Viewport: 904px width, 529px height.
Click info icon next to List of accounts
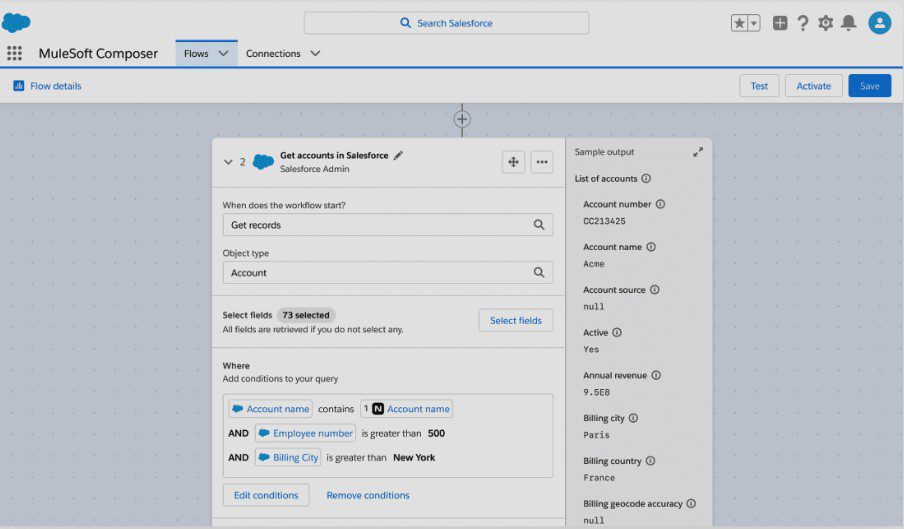pyautogui.click(x=646, y=179)
